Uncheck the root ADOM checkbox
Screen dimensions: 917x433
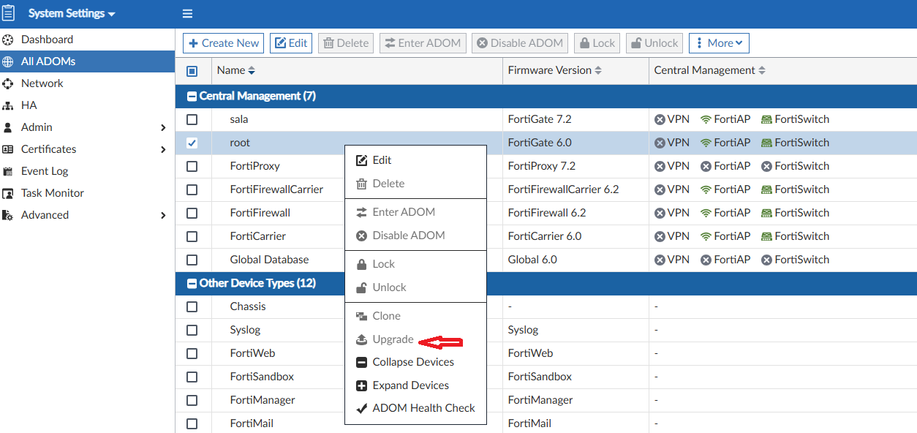pyautogui.click(x=192, y=143)
